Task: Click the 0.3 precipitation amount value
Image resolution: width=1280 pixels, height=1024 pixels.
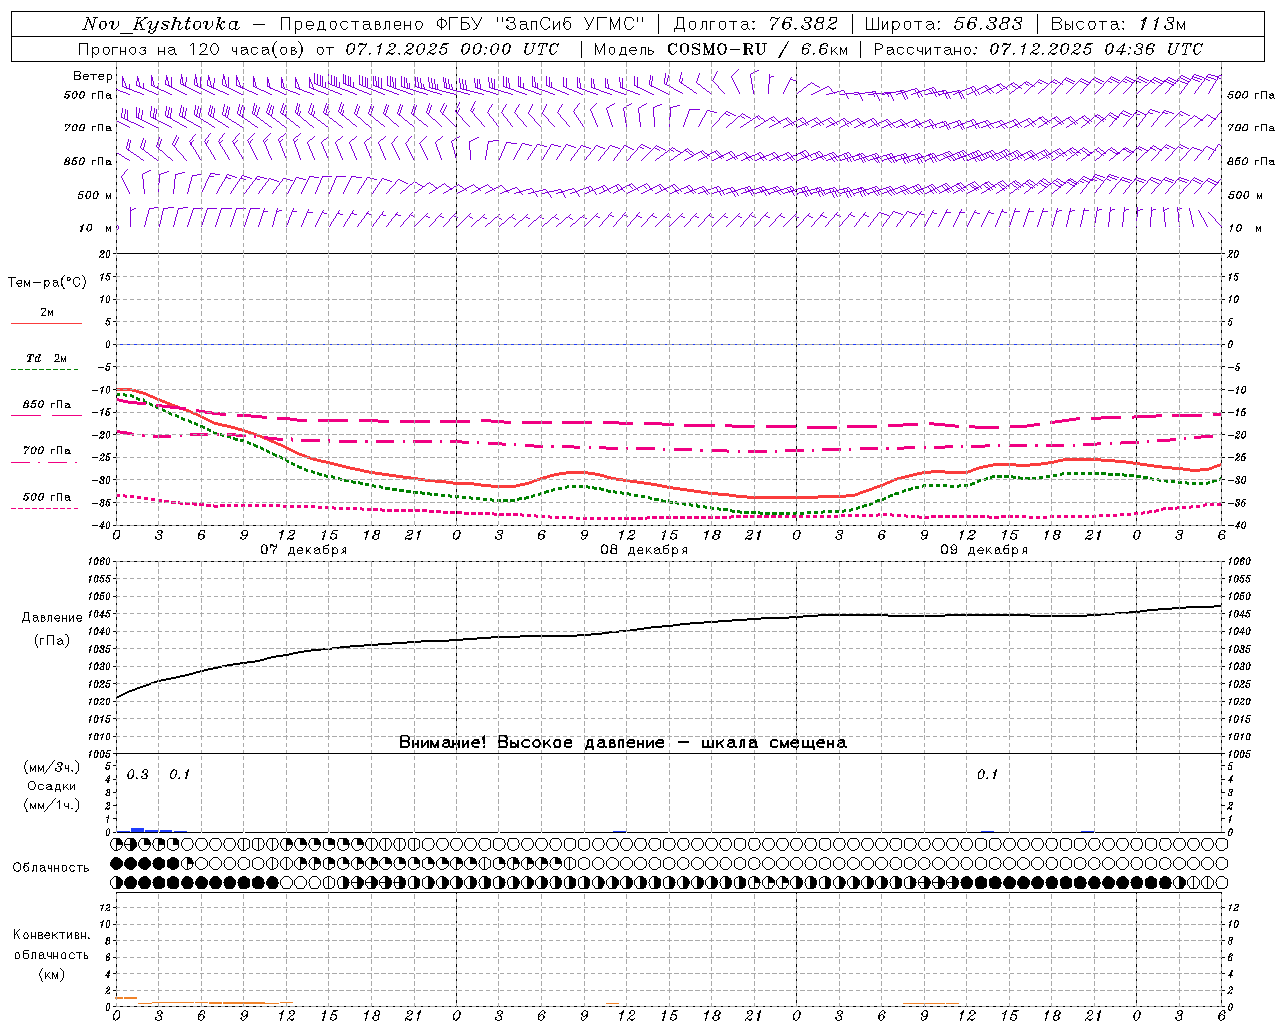Action: (x=137, y=775)
